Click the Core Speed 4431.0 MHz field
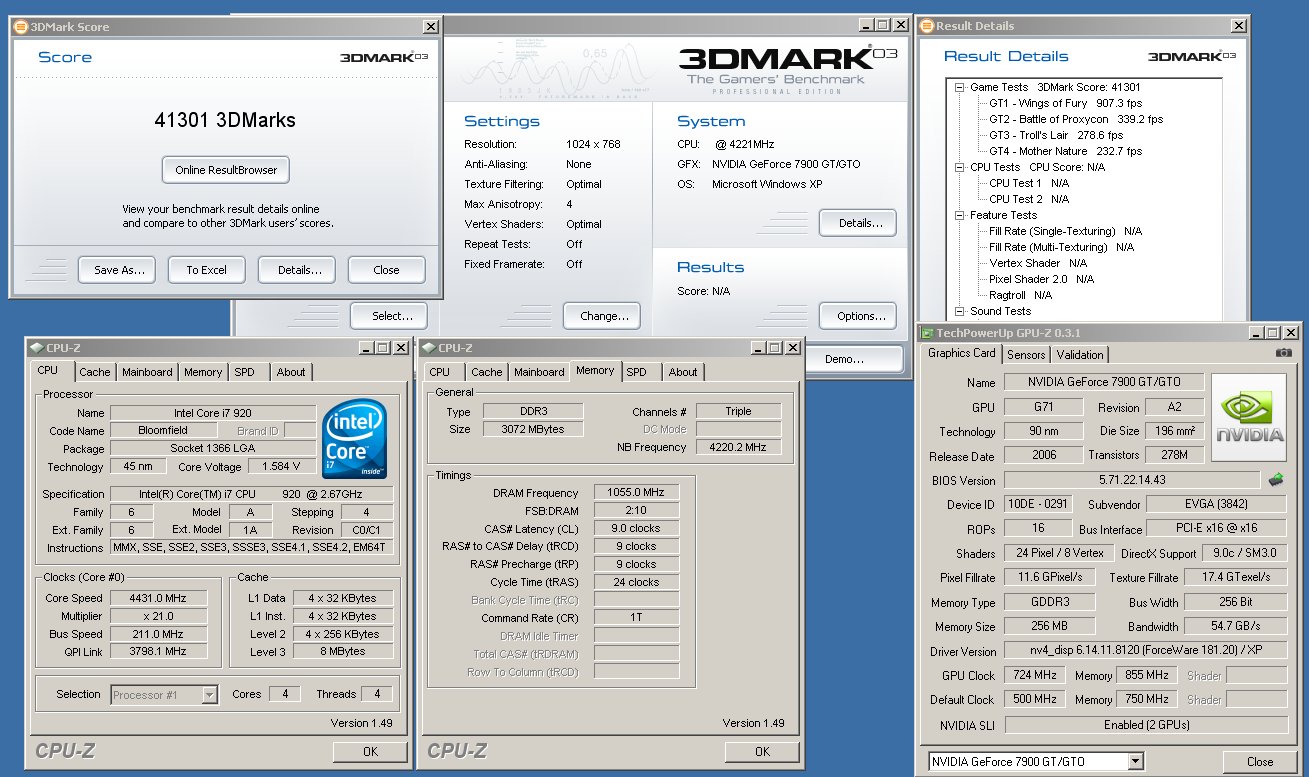This screenshot has width=1309, height=777. point(159,598)
